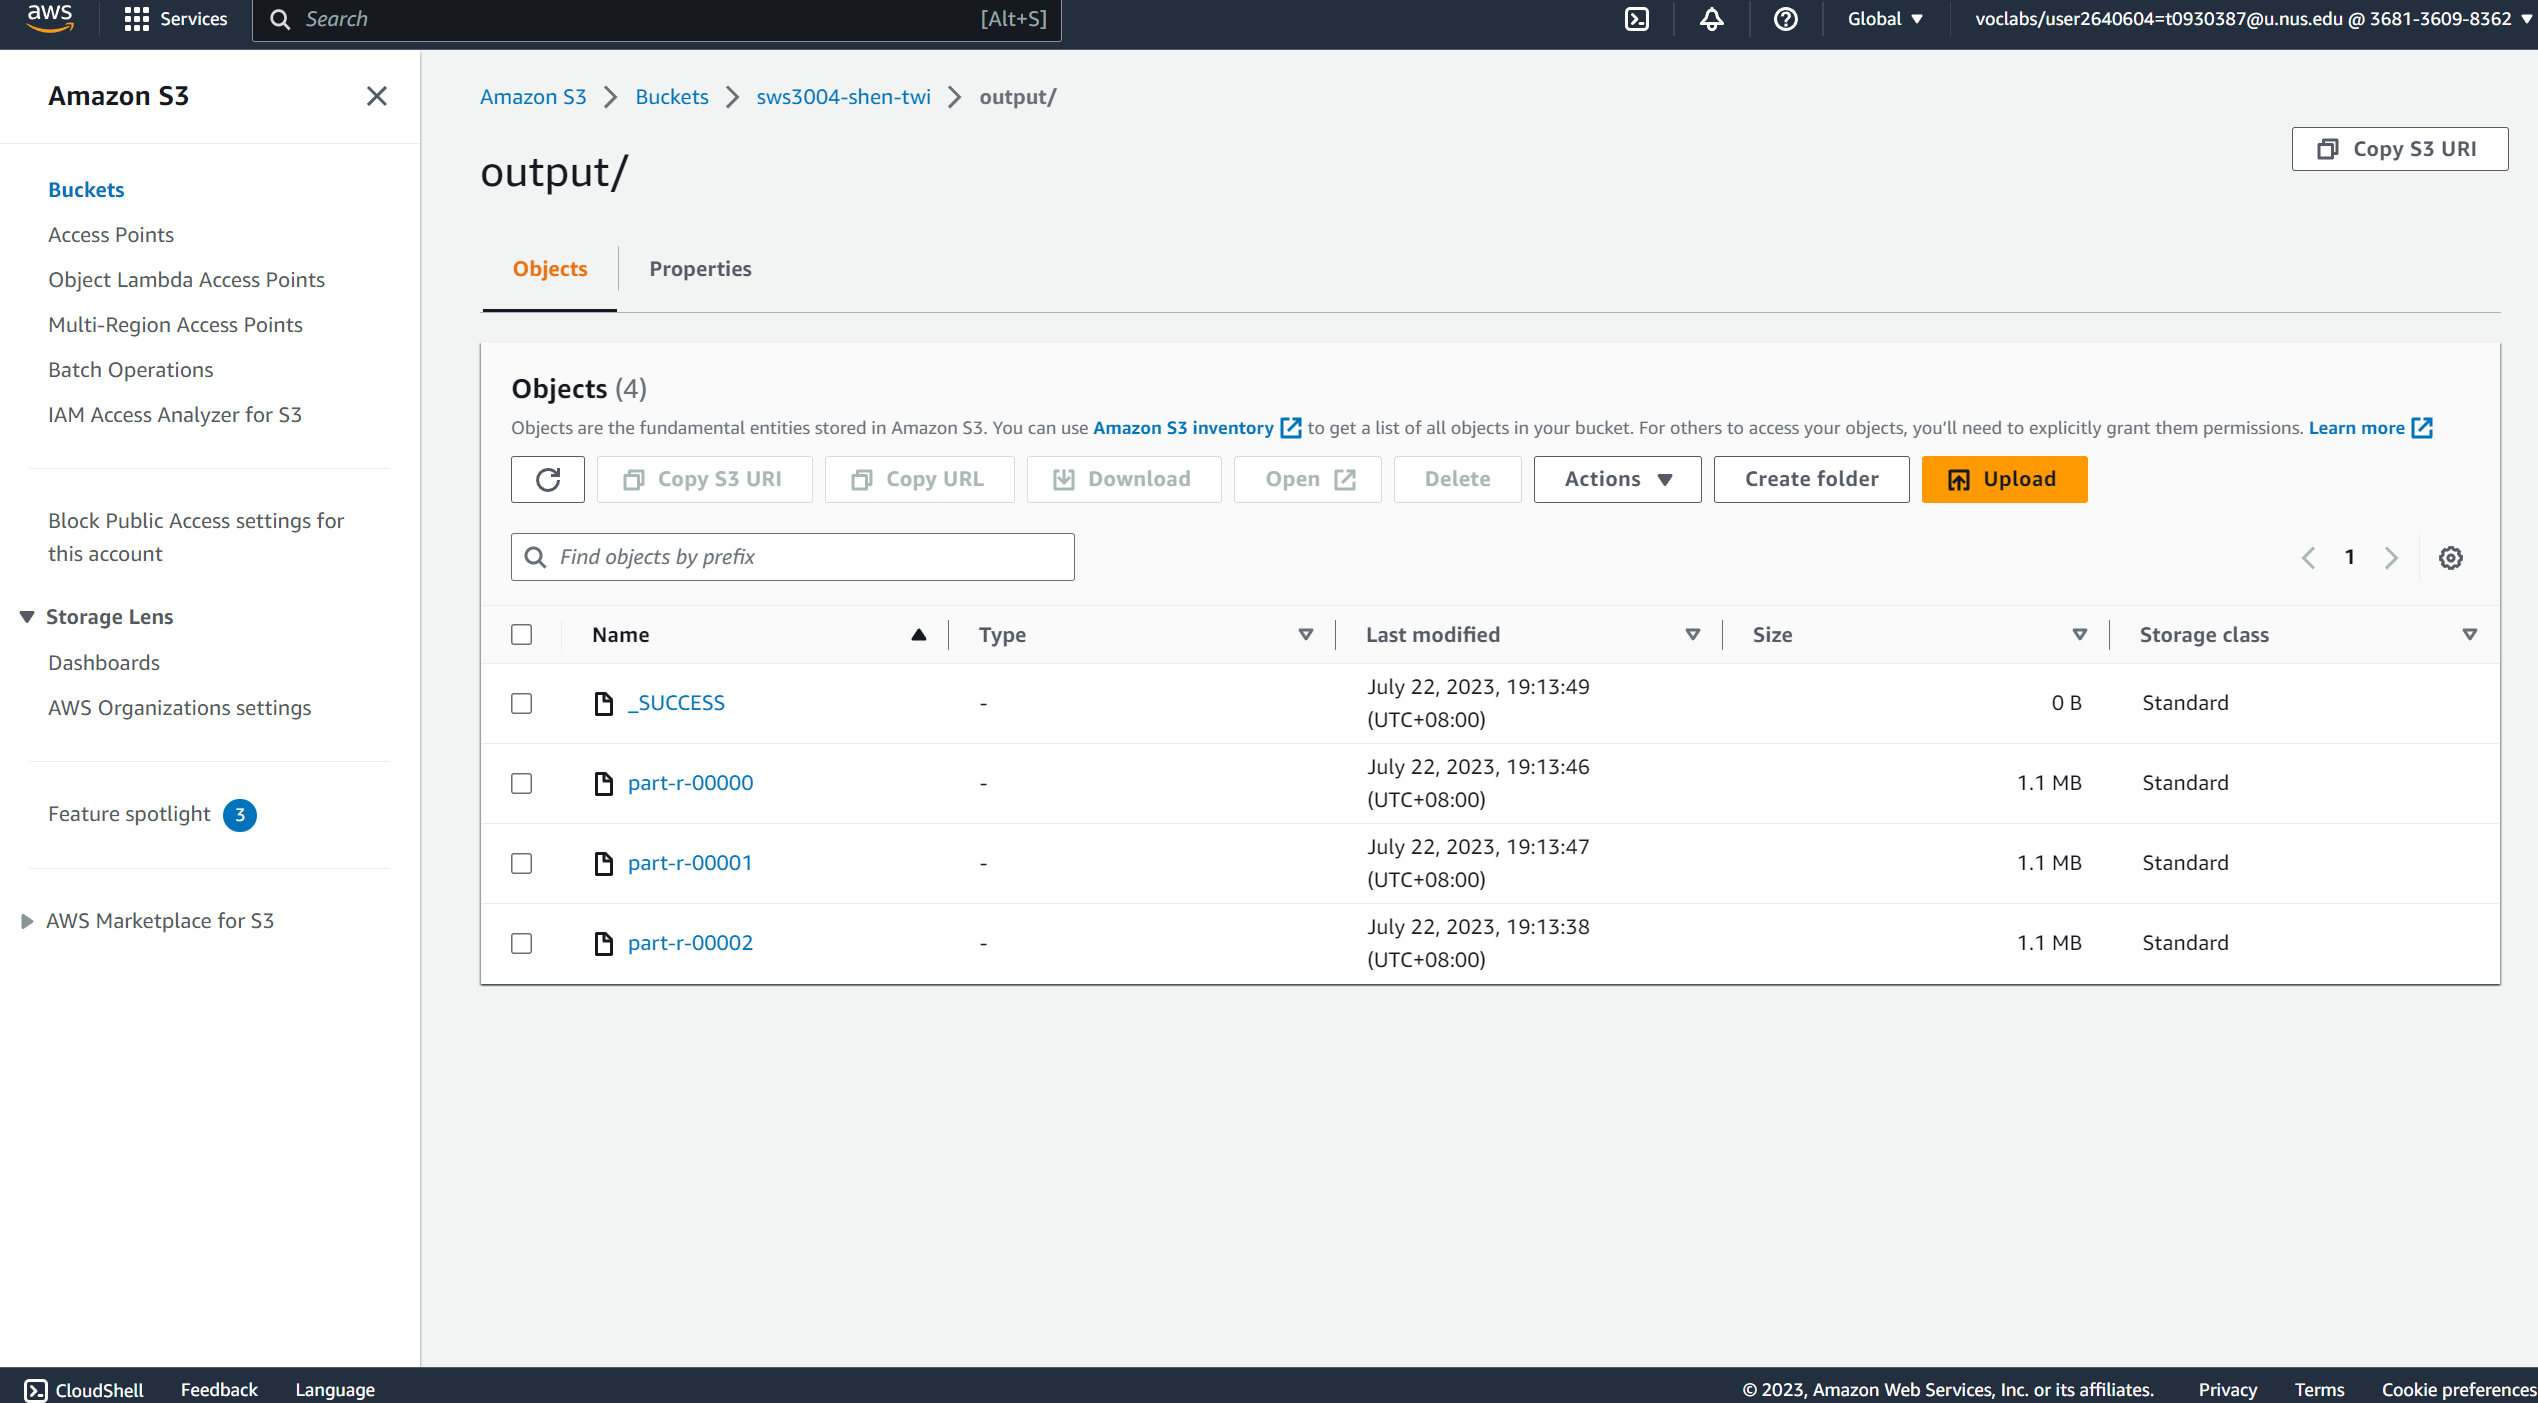
Task: Open the part-r-00000 object link
Action: [x=690, y=784]
